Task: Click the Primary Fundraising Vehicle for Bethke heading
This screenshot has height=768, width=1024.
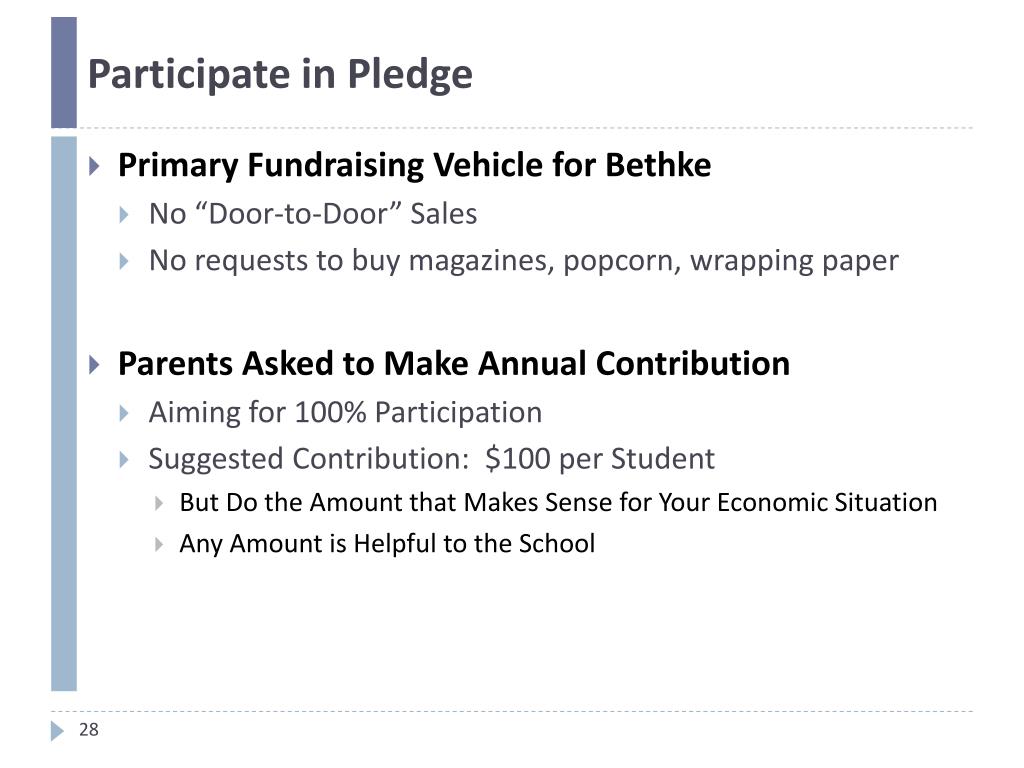Action: (x=415, y=165)
